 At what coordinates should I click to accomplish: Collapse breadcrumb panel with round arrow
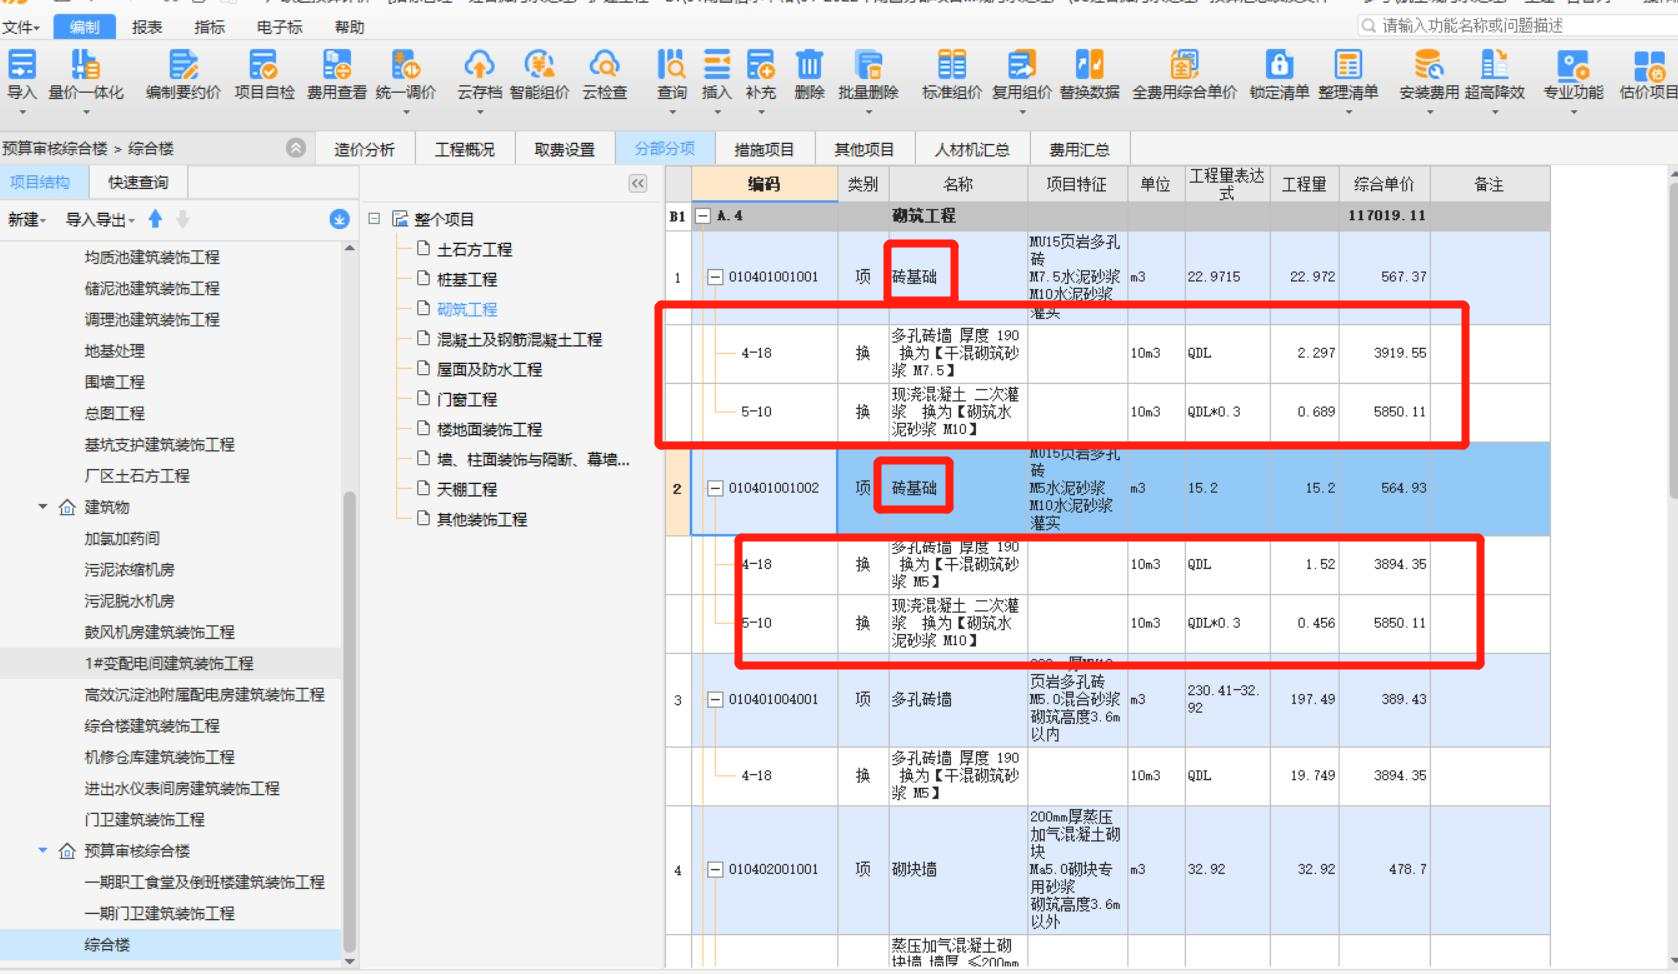click(x=296, y=148)
